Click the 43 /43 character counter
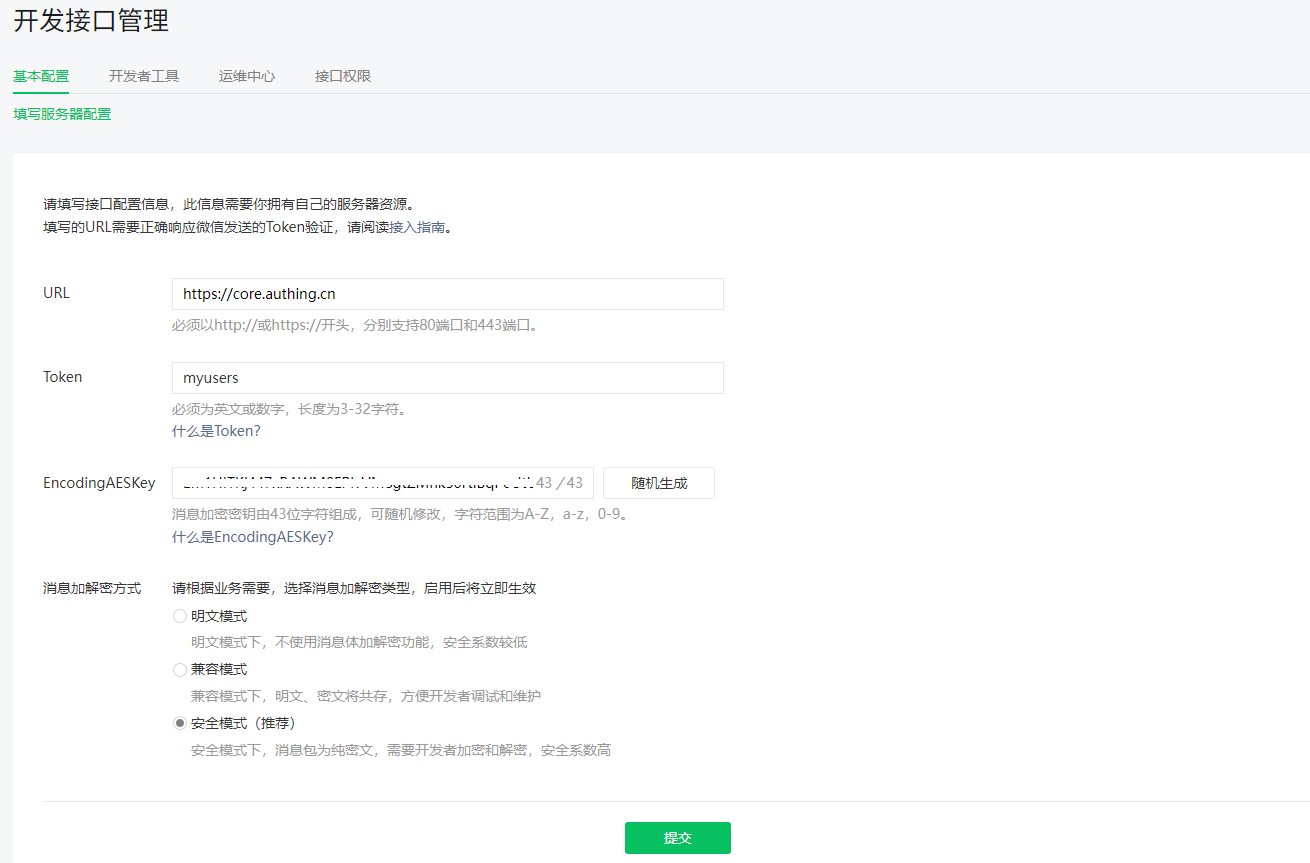The image size is (1310, 863). [560, 483]
